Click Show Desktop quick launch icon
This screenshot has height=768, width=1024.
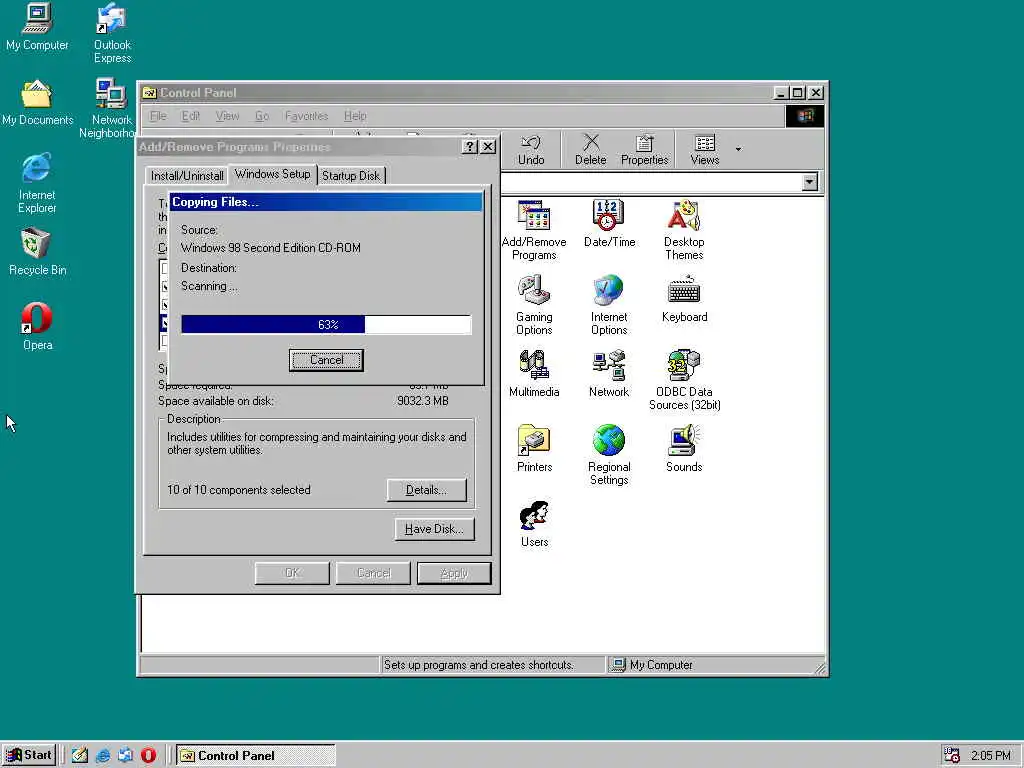coord(80,755)
